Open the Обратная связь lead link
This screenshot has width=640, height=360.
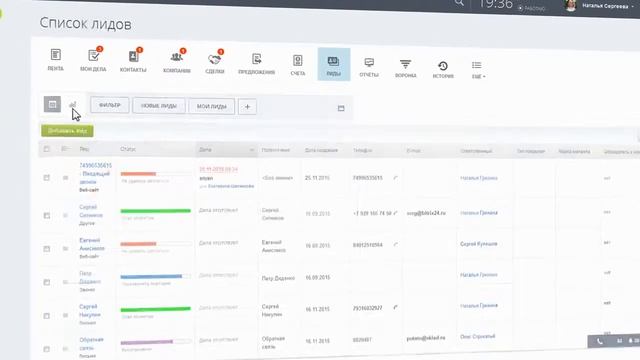point(91,344)
